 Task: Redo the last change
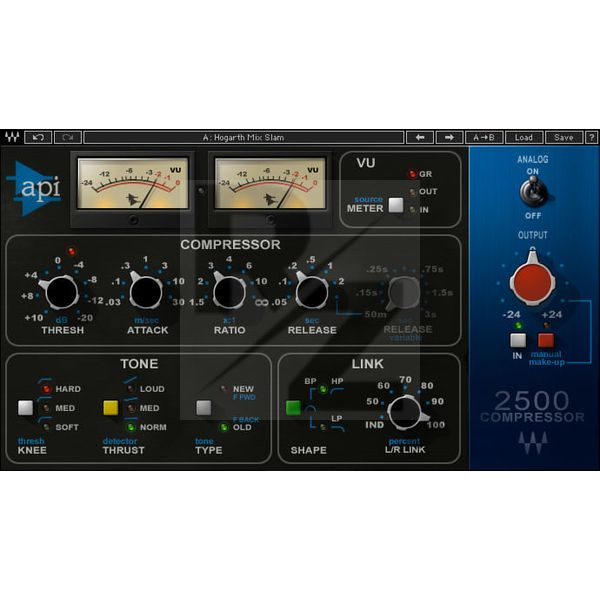(x=68, y=137)
